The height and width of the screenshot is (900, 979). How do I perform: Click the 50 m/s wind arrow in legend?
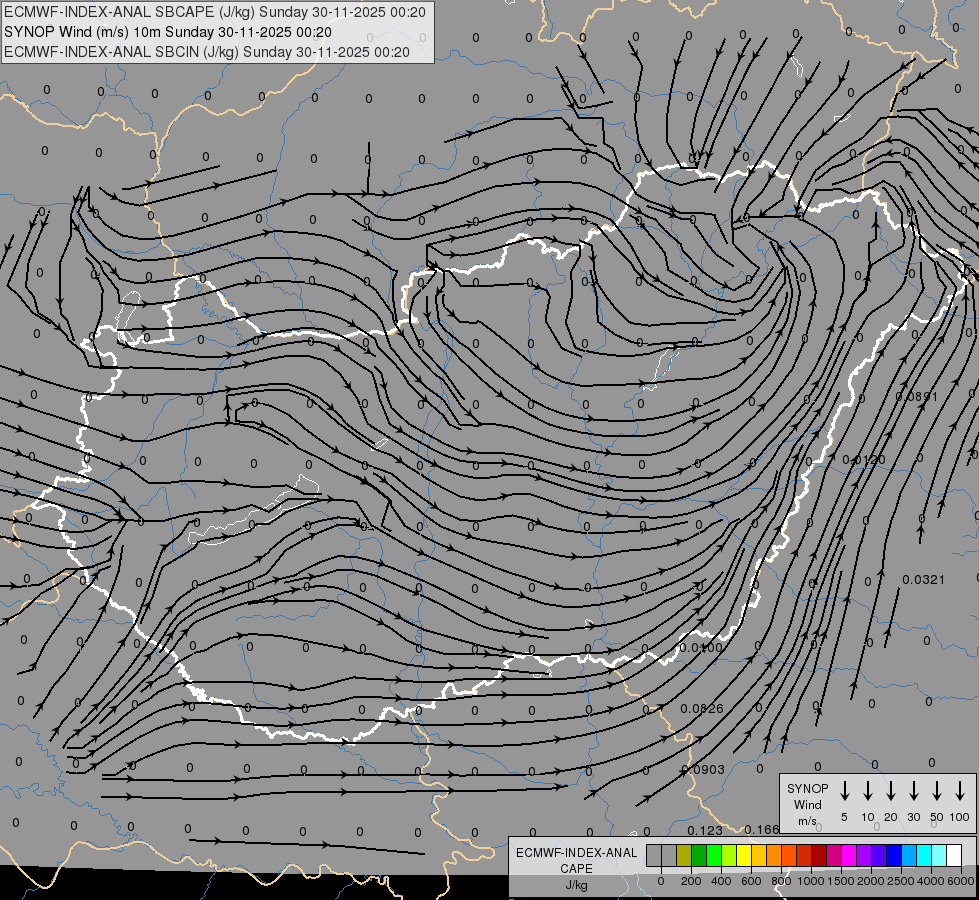pos(937,791)
